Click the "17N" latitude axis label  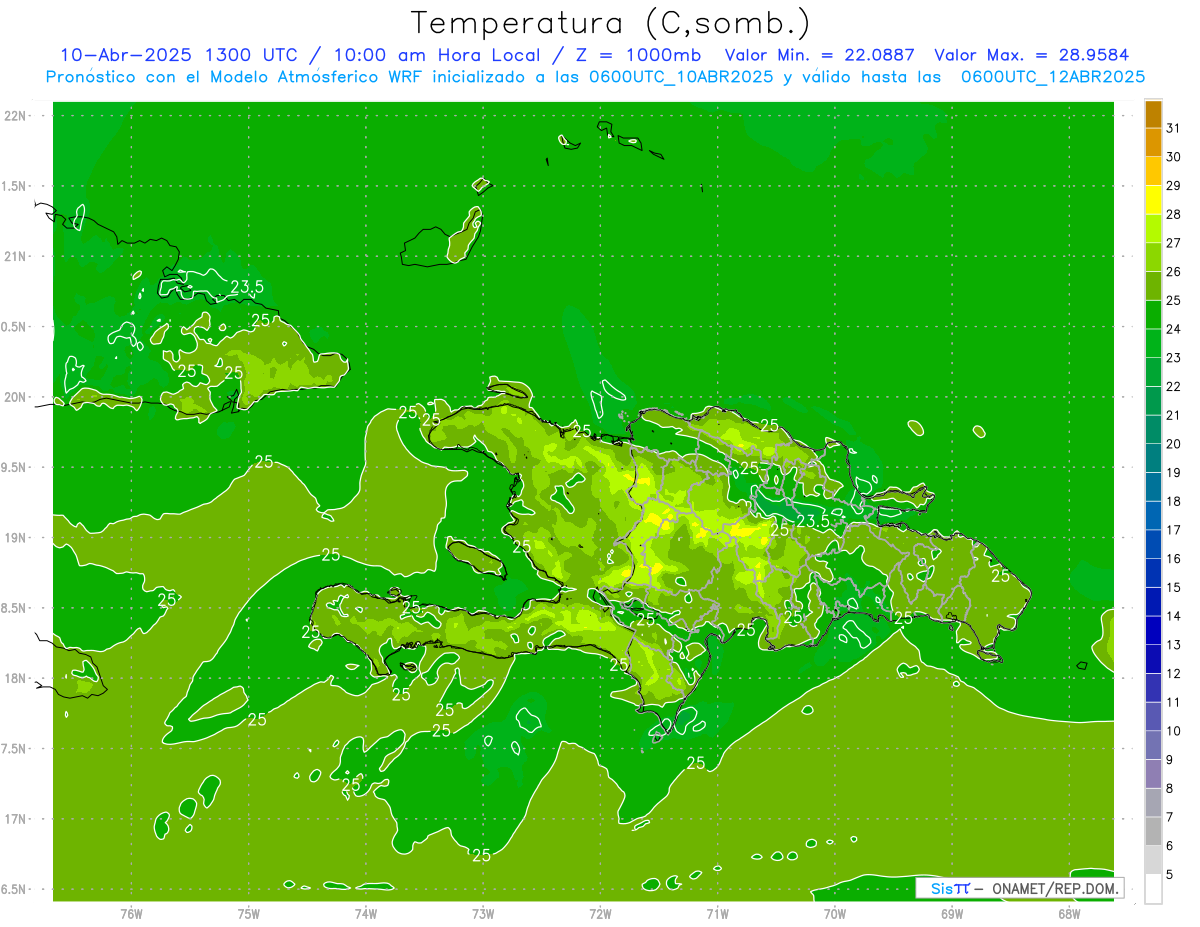point(15,820)
